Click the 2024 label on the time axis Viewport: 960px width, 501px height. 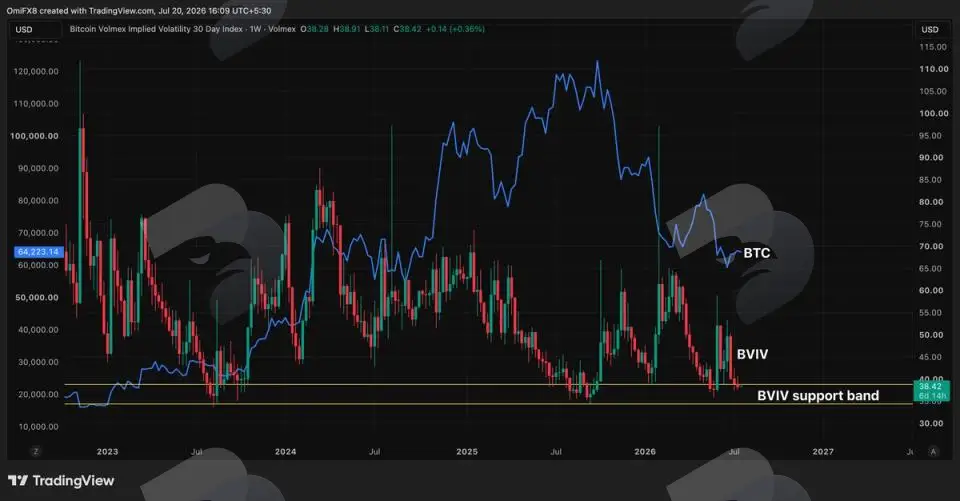[x=285, y=451]
